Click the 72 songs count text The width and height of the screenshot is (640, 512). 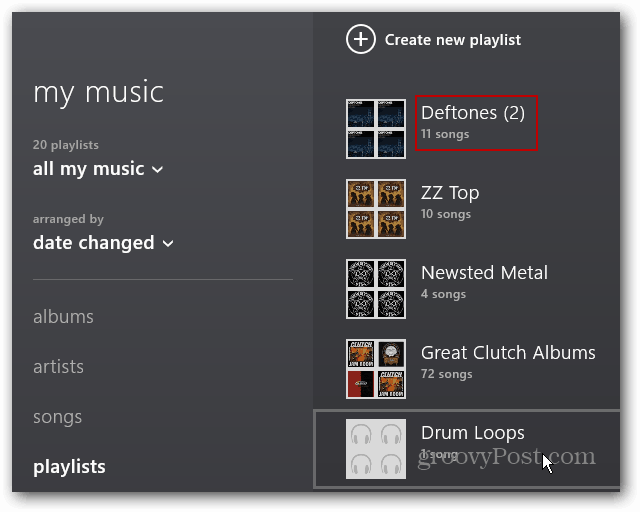point(447,374)
